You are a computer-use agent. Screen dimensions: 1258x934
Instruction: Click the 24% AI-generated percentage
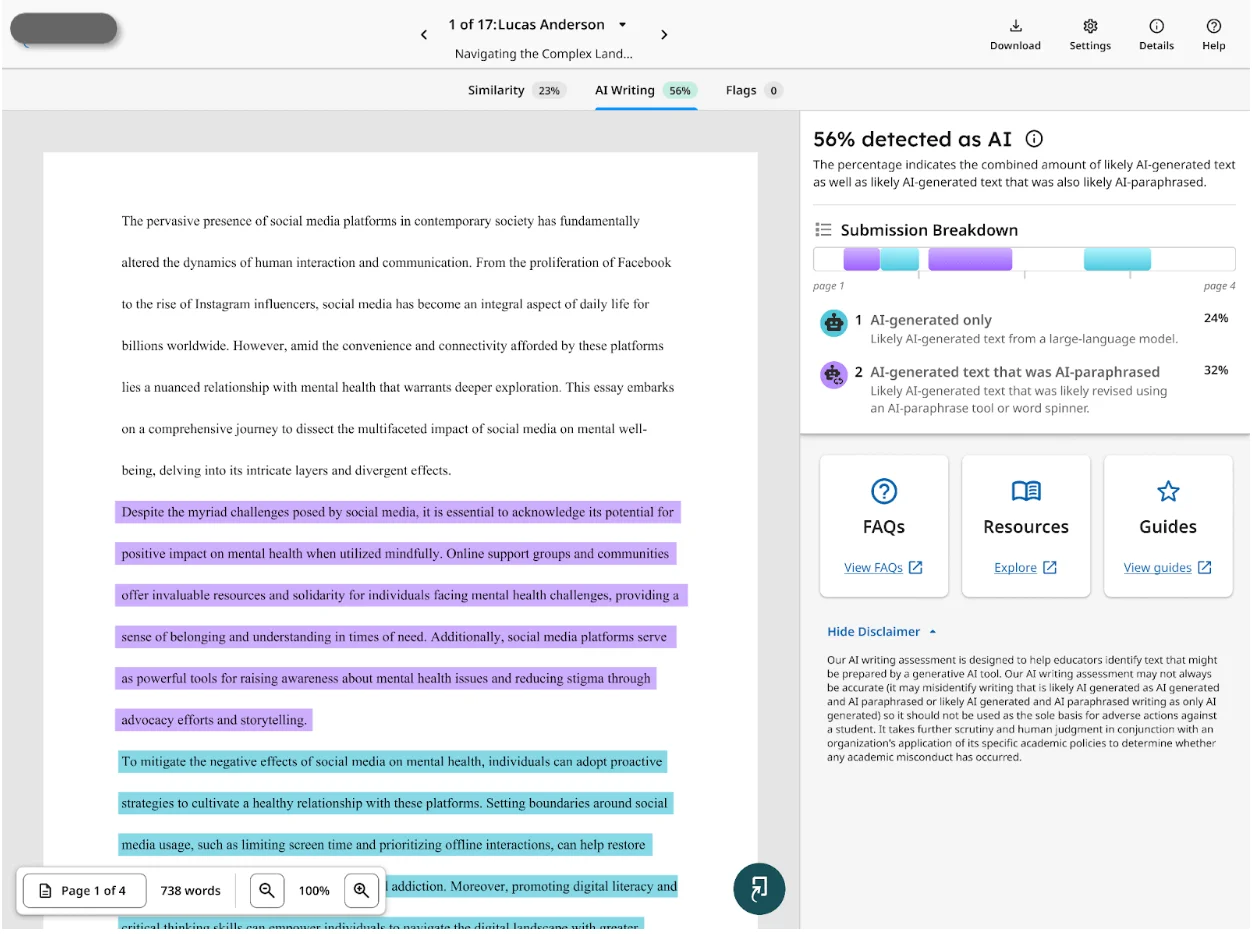tap(1215, 318)
